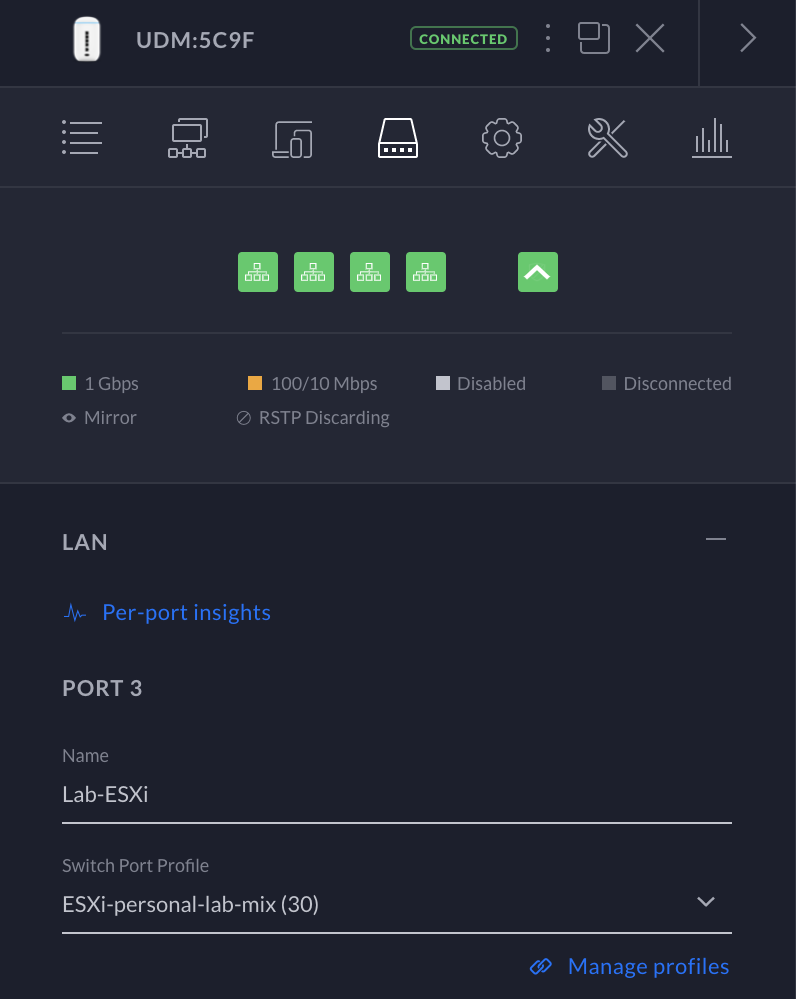This screenshot has height=999, width=796.
Task: Click the port Name field Lab-ESXi
Action: (x=396, y=795)
